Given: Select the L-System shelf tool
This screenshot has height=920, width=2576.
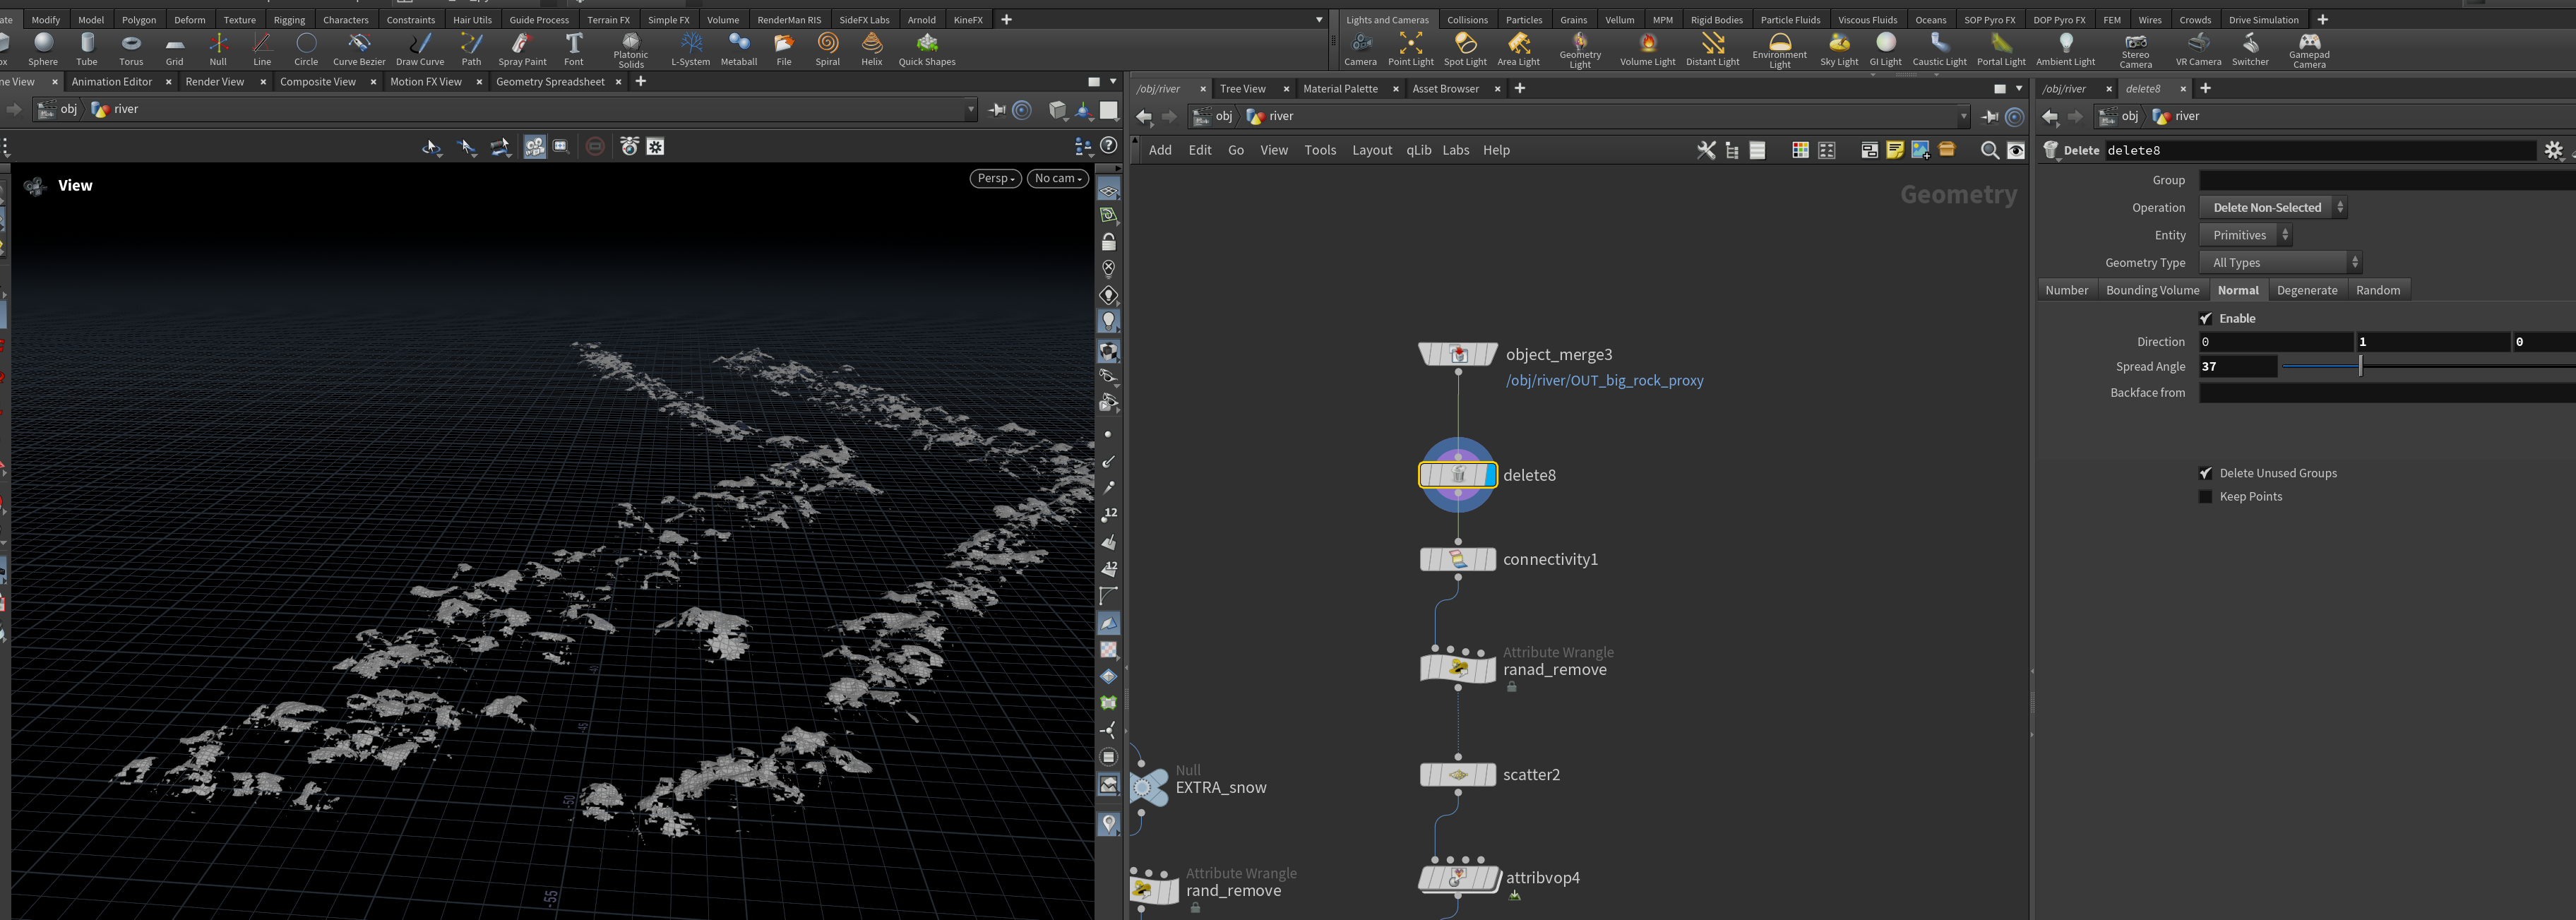Looking at the screenshot, I should tap(690, 49).
